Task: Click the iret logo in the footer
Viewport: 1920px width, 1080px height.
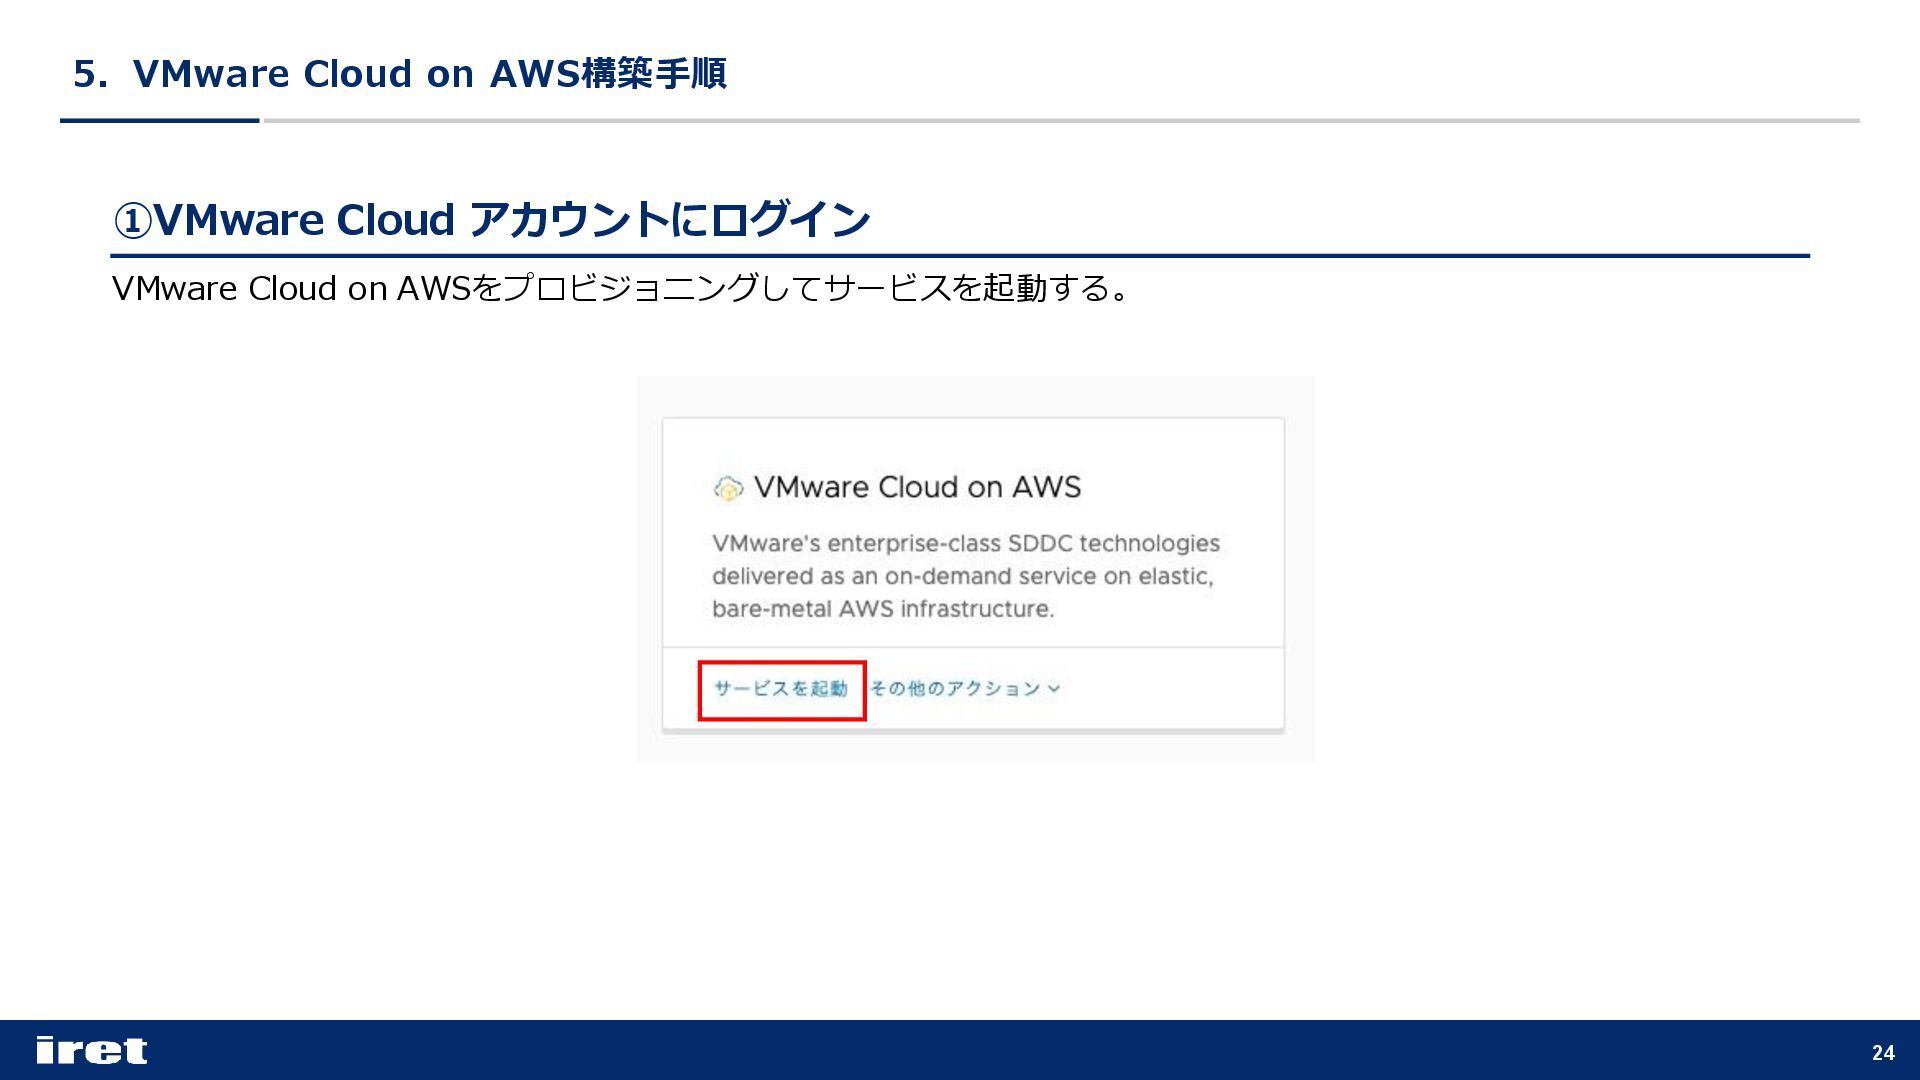Action: (91, 1050)
